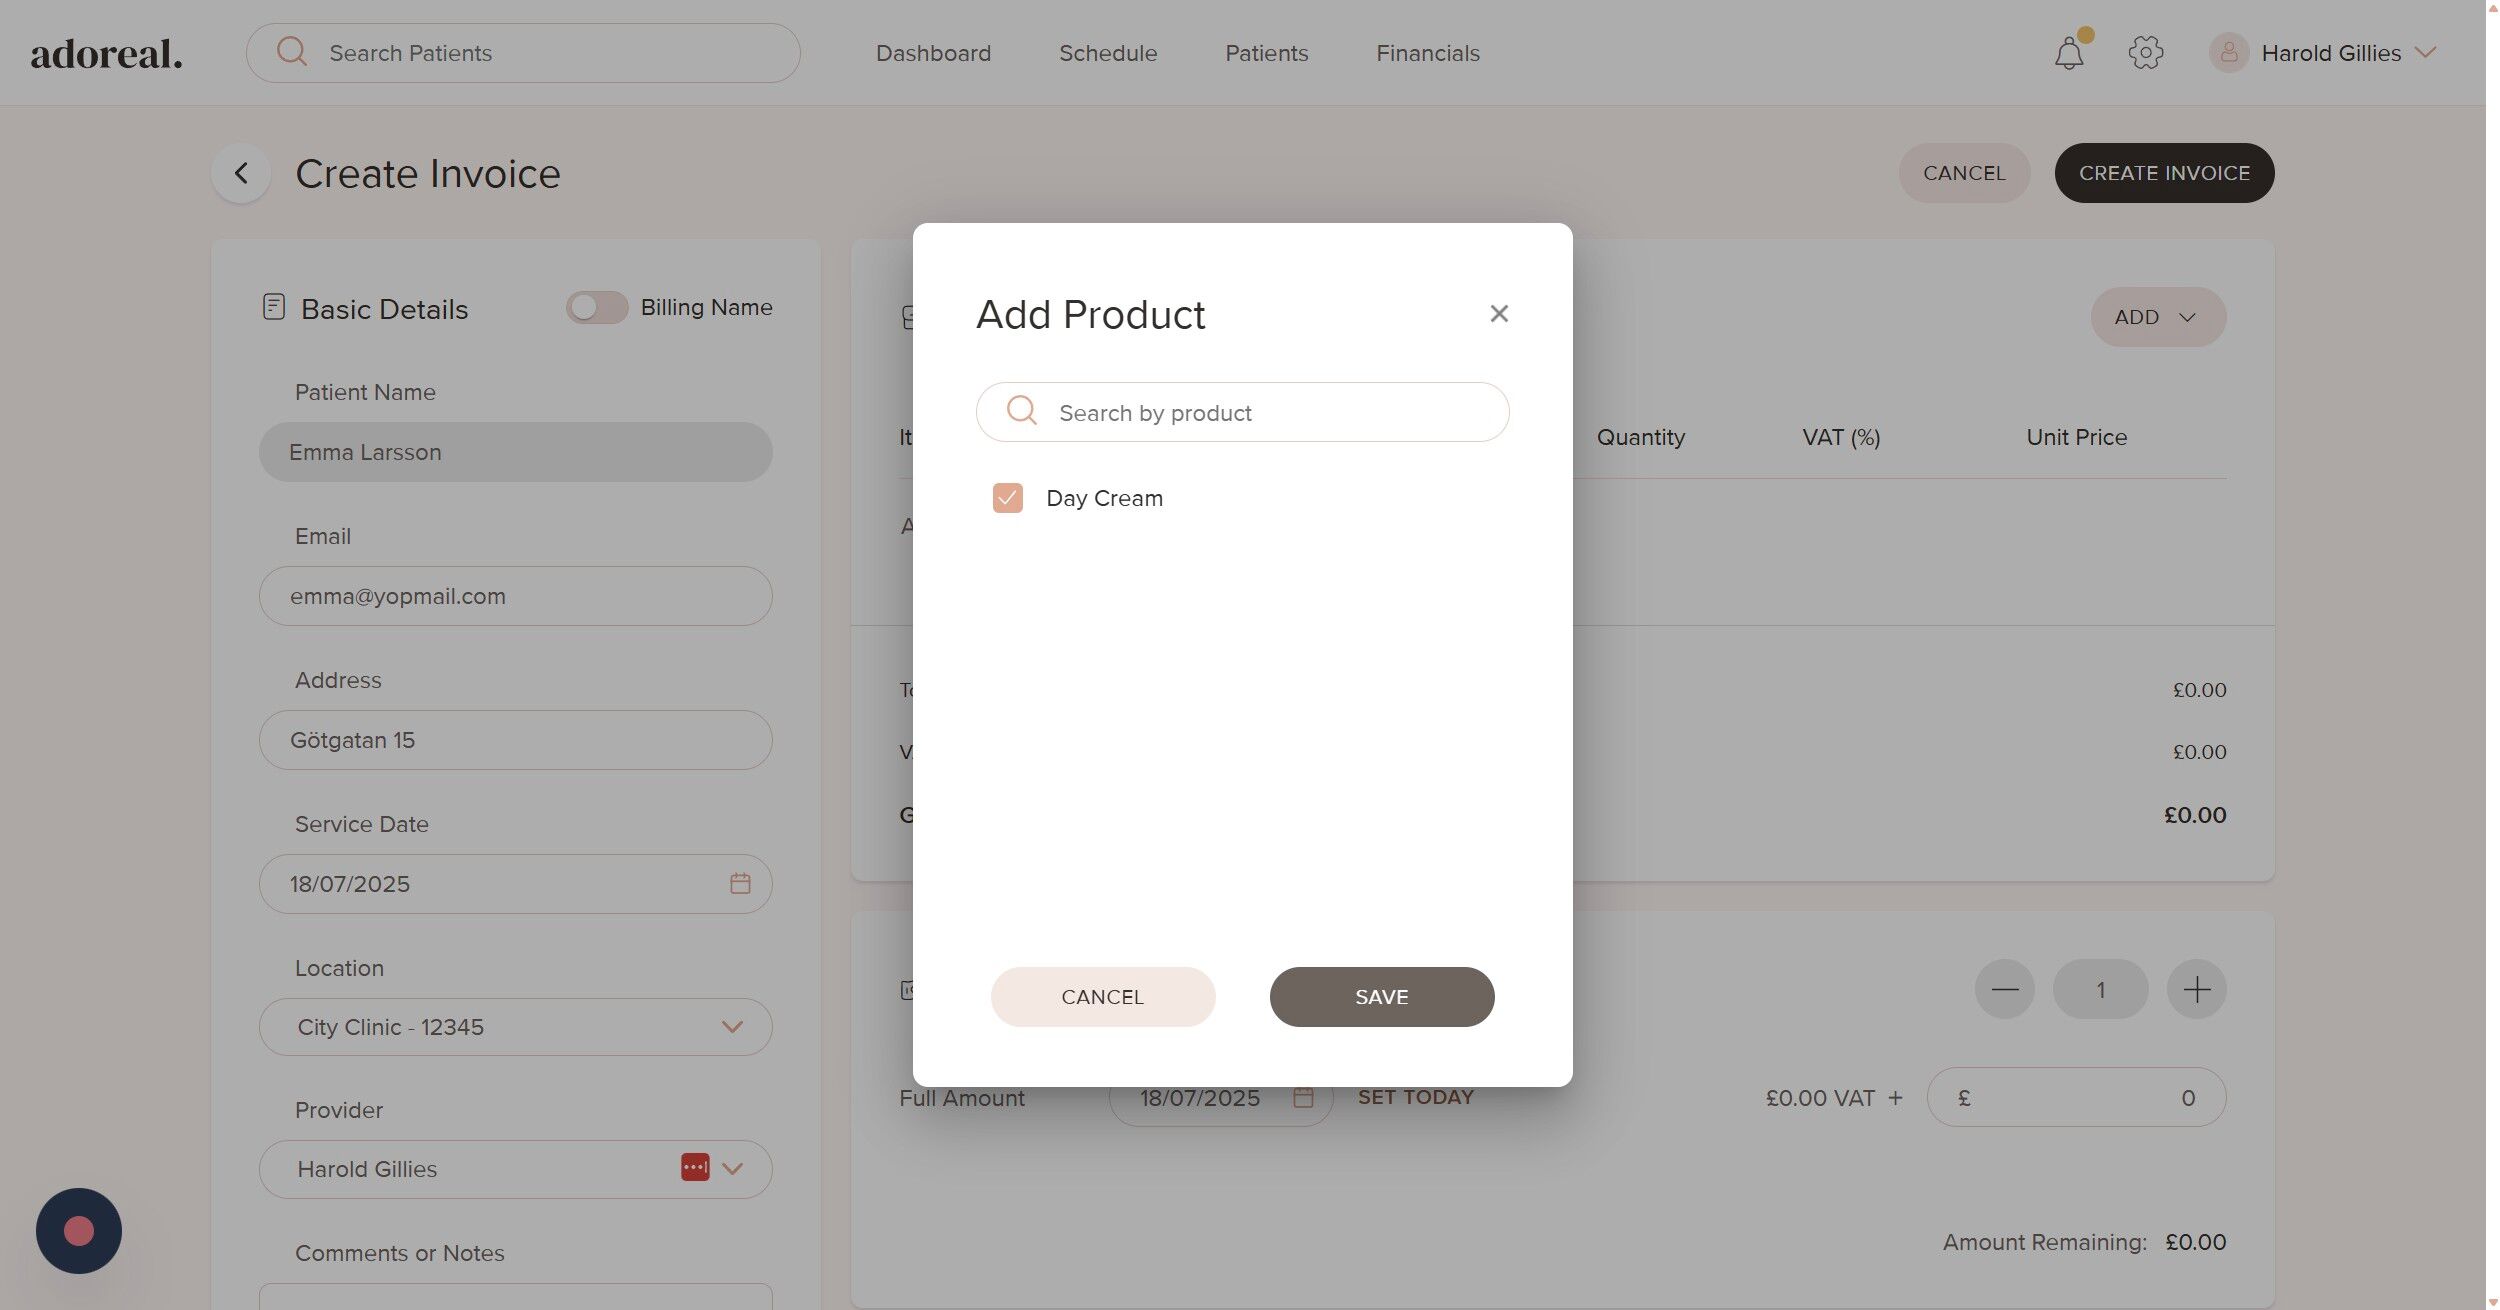Increase quantity with plus button
2500x1310 pixels.
(2196, 989)
